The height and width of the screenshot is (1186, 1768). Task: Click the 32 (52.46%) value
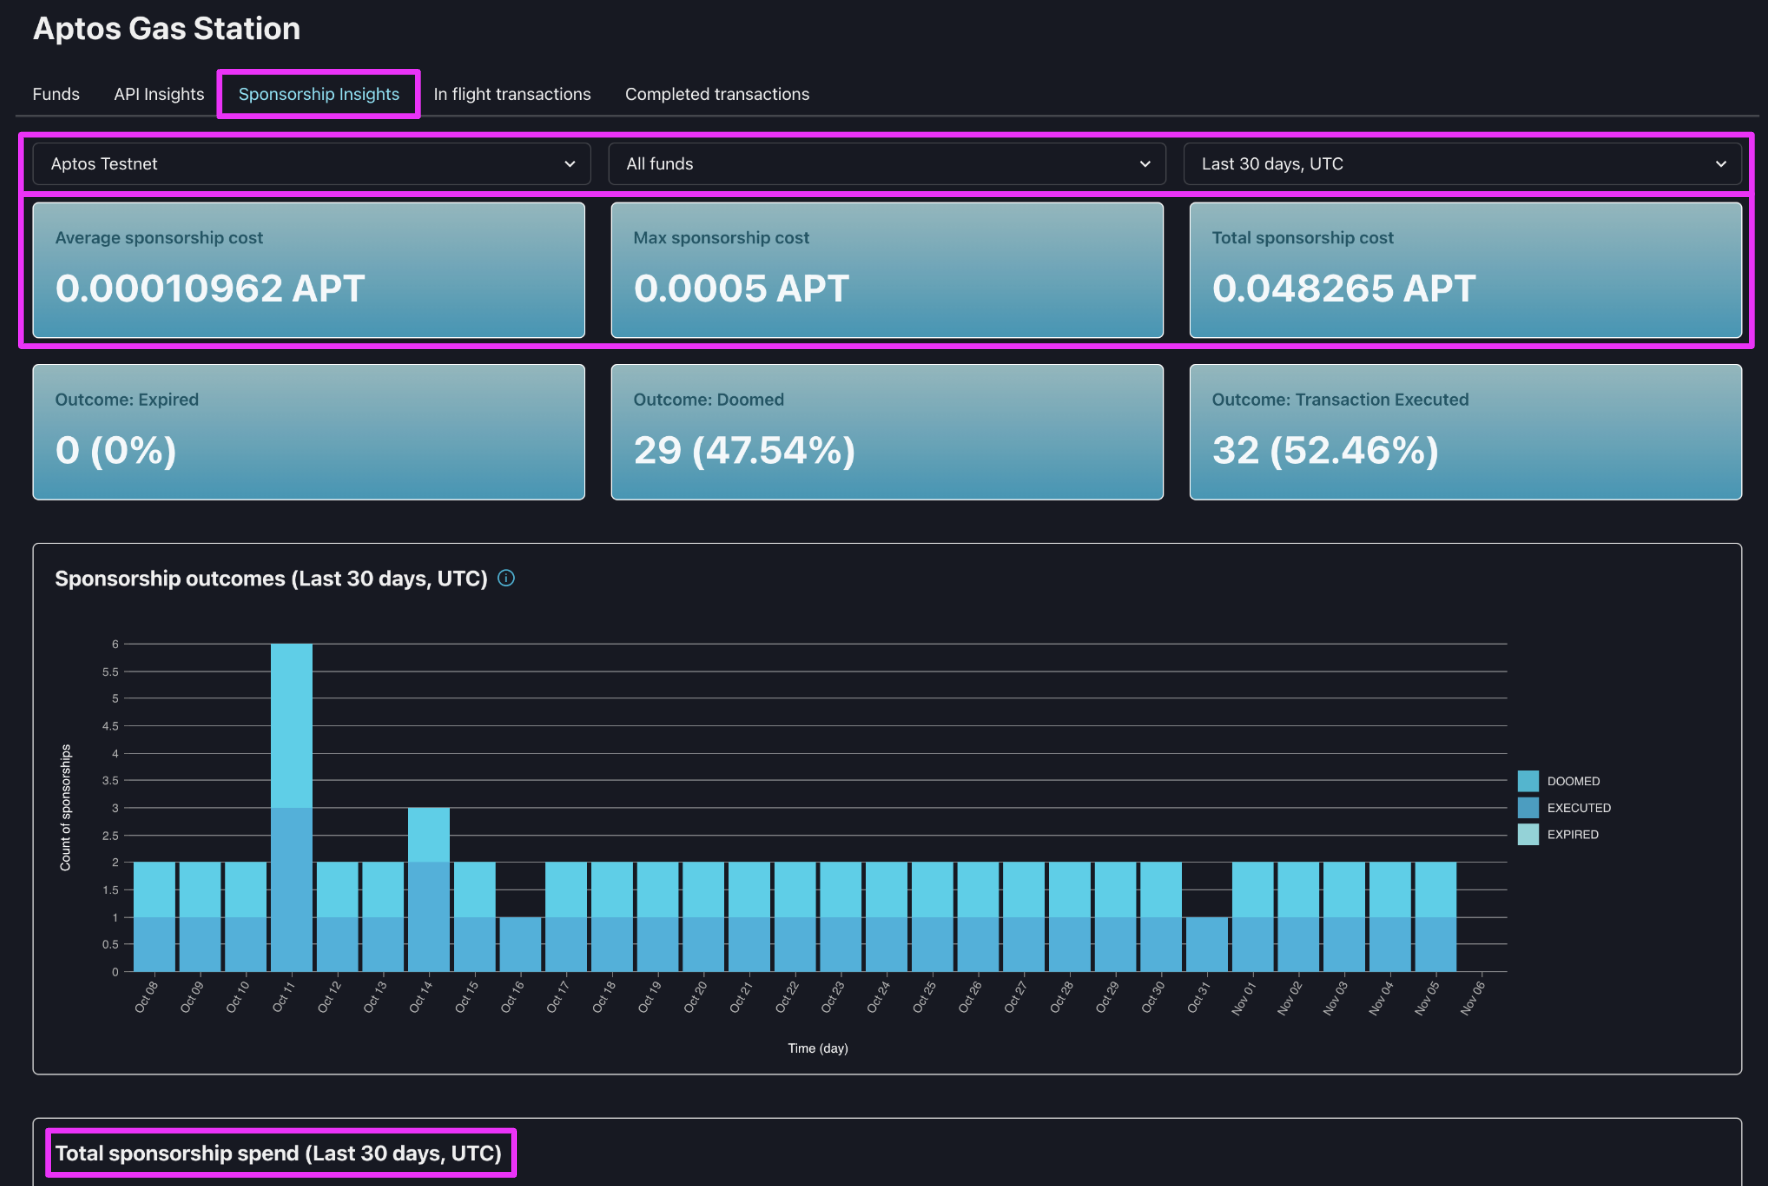click(1325, 451)
